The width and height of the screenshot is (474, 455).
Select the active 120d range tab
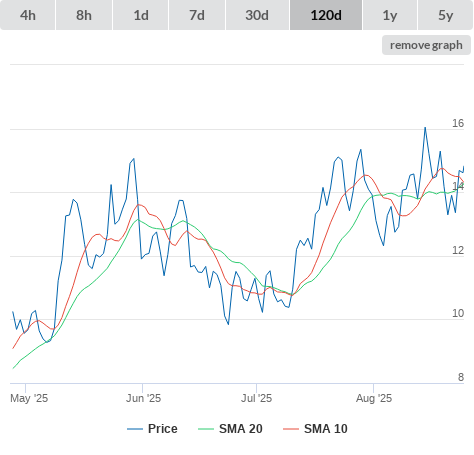[326, 15]
